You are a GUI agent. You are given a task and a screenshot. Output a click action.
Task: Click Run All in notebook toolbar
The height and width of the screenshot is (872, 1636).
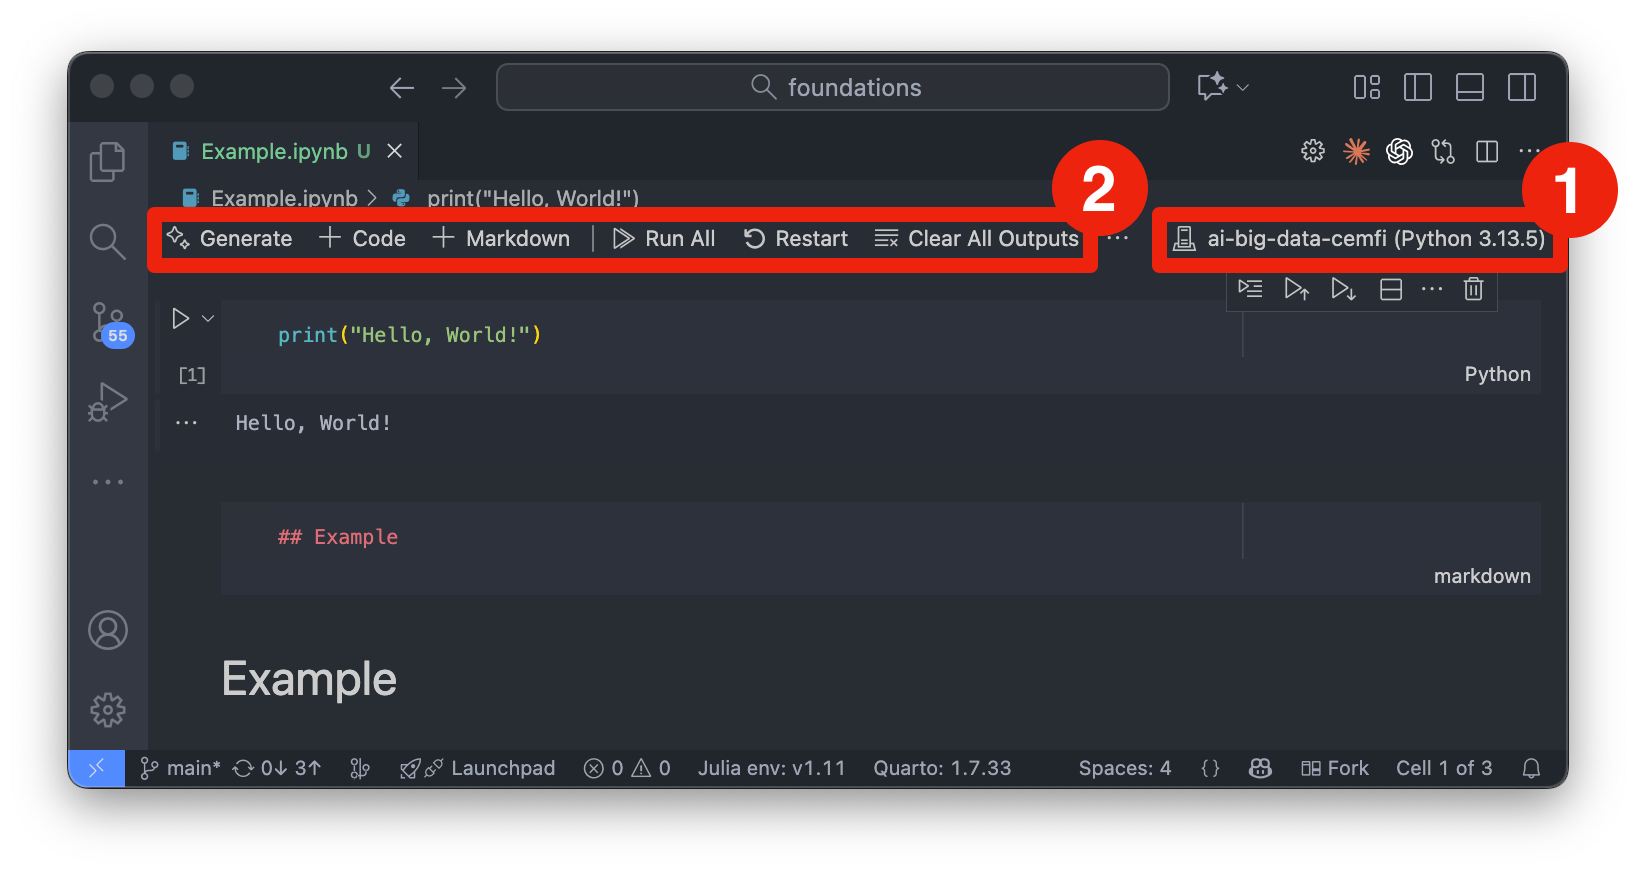[x=665, y=239]
